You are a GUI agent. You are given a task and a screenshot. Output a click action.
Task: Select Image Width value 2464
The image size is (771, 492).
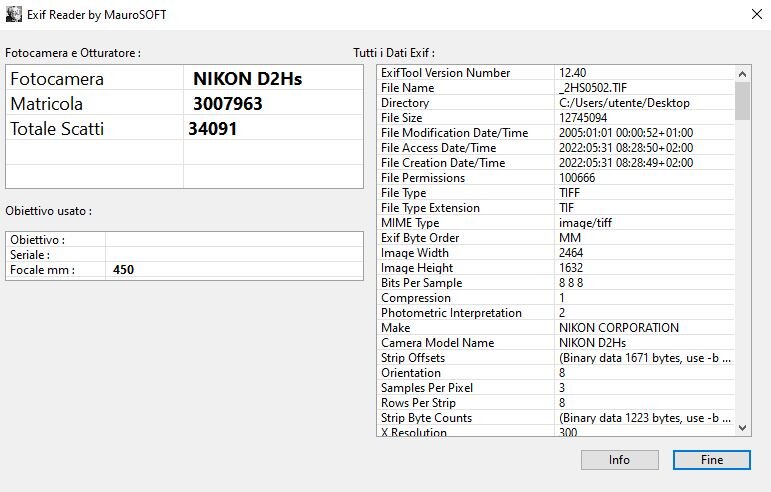click(571, 253)
